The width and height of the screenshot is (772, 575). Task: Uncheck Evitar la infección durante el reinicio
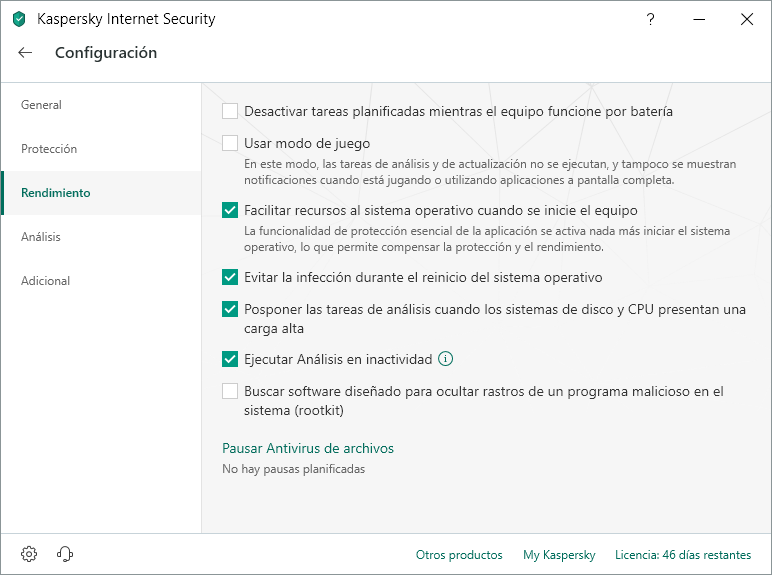click(230, 277)
